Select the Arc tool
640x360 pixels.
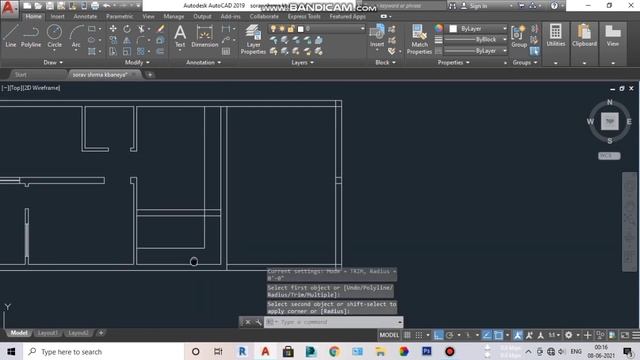pyautogui.click(x=76, y=36)
